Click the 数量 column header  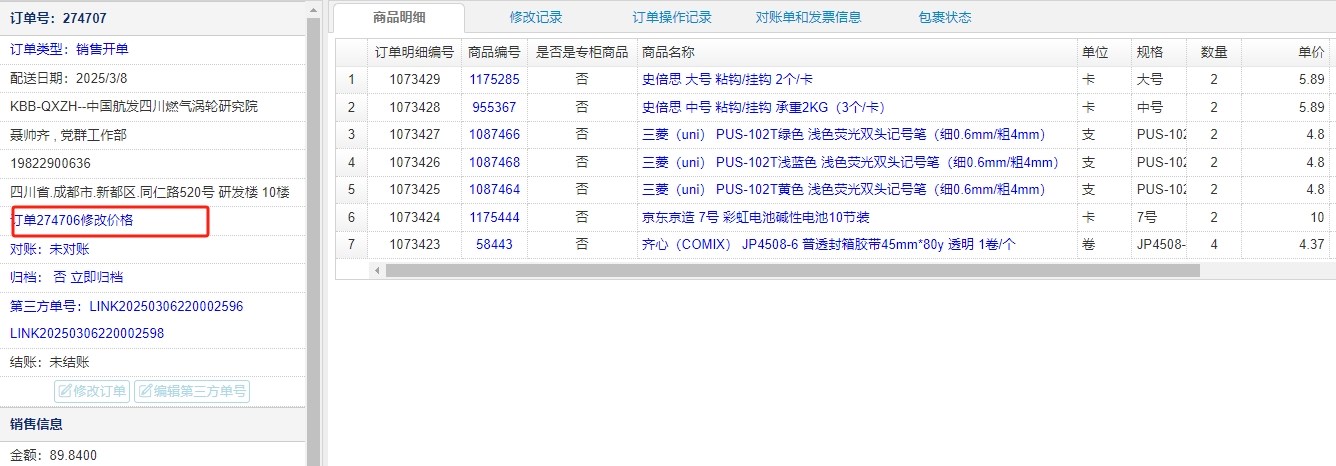tap(1214, 52)
